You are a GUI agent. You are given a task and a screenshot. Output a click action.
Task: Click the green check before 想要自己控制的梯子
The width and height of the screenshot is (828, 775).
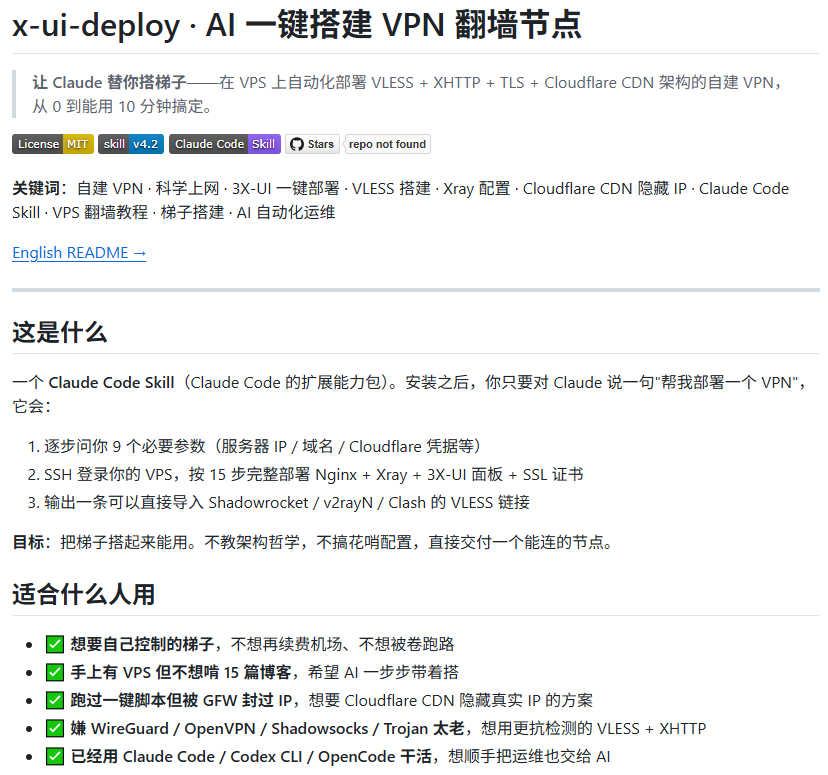(55, 644)
